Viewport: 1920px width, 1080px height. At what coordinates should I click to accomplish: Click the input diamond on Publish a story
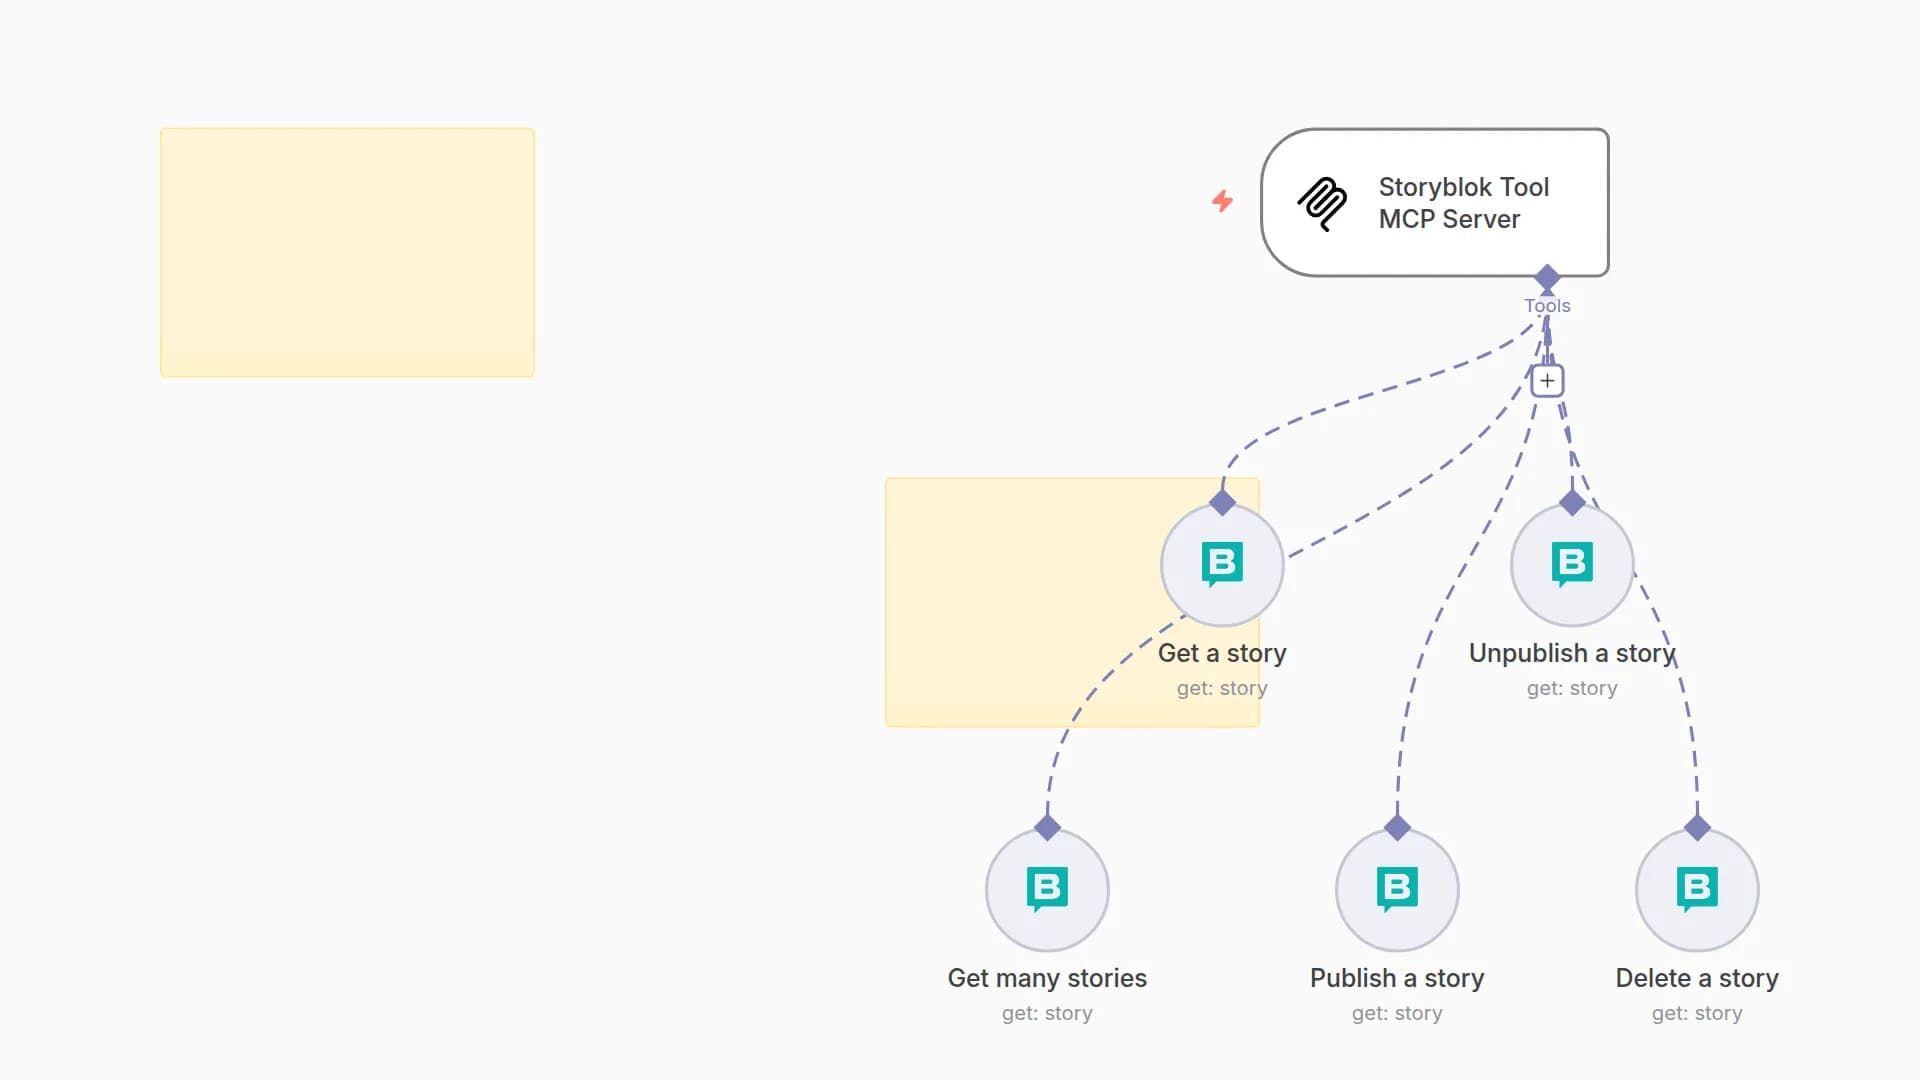(x=1397, y=827)
